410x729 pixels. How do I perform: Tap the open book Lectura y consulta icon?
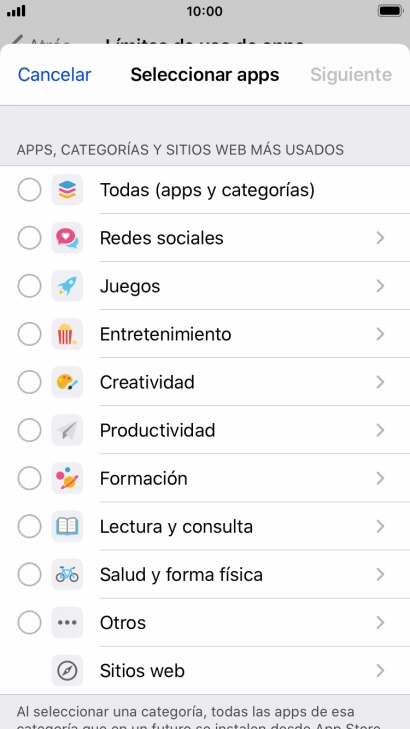tap(67, 527)
